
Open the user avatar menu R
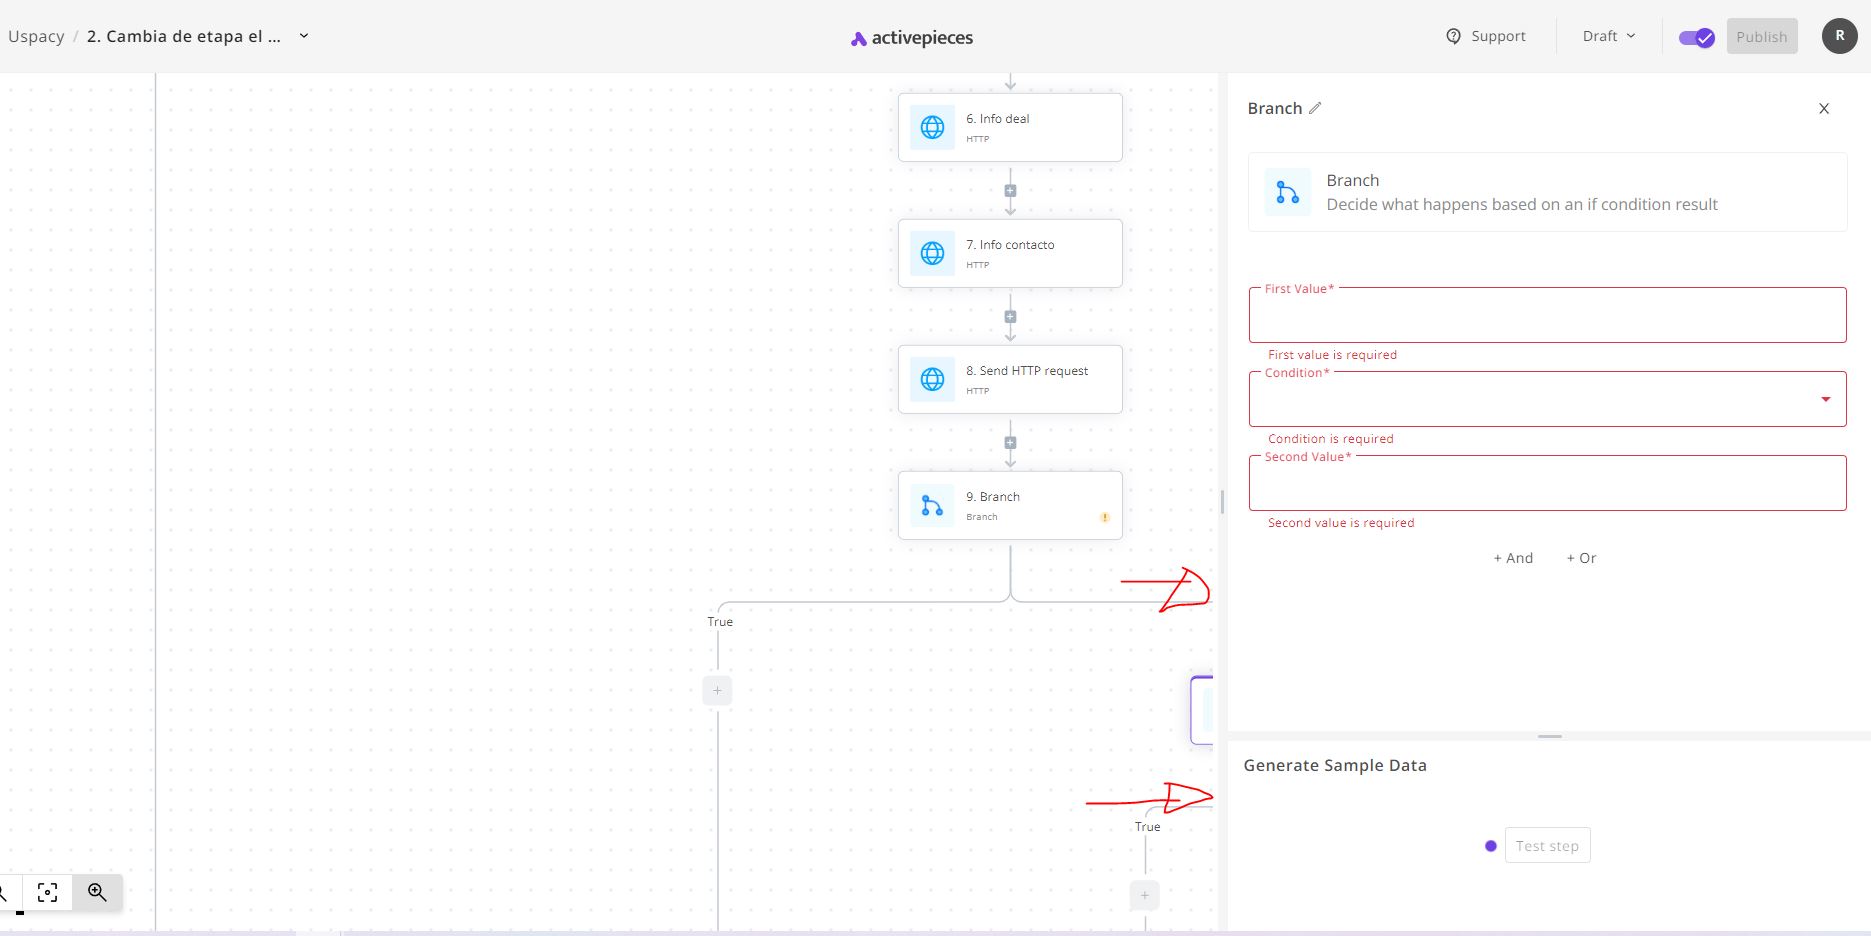[1839, 36]
